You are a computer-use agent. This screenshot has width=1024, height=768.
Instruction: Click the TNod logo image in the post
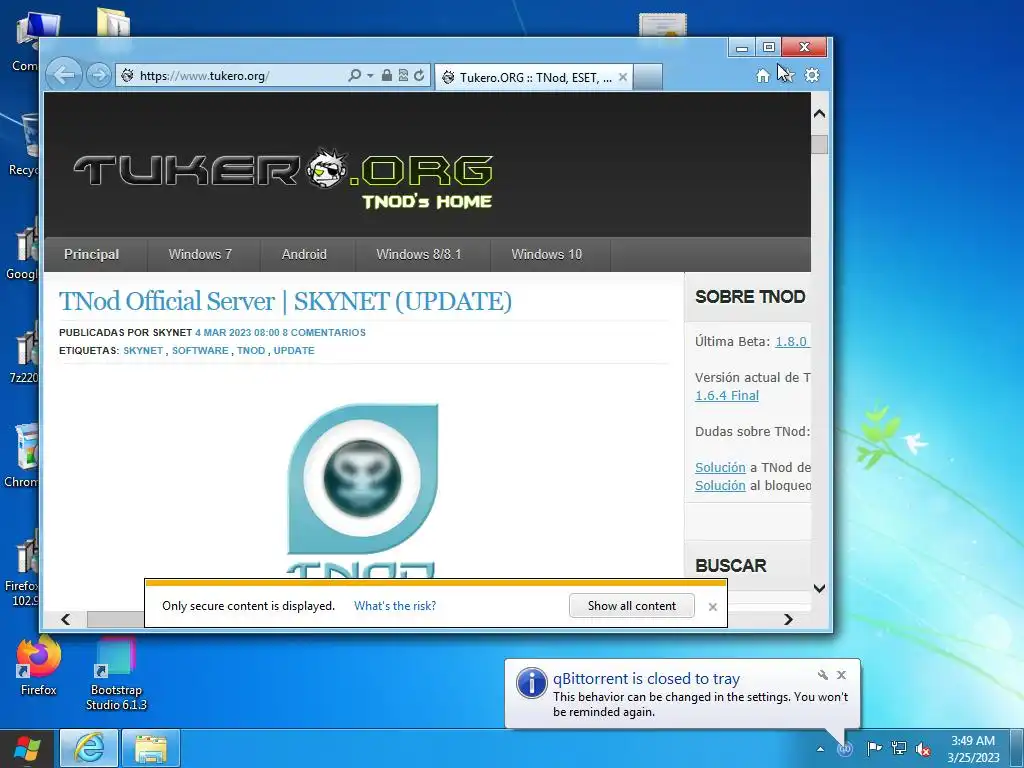click(x=362, y=490)
